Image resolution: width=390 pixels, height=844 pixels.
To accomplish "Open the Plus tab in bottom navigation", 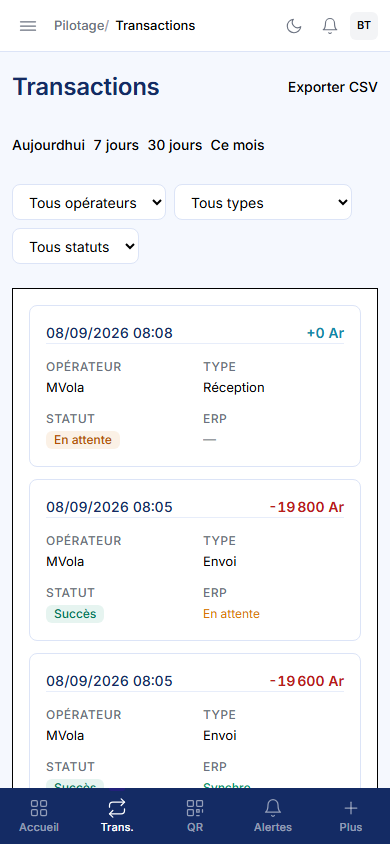I will point(351,816).
